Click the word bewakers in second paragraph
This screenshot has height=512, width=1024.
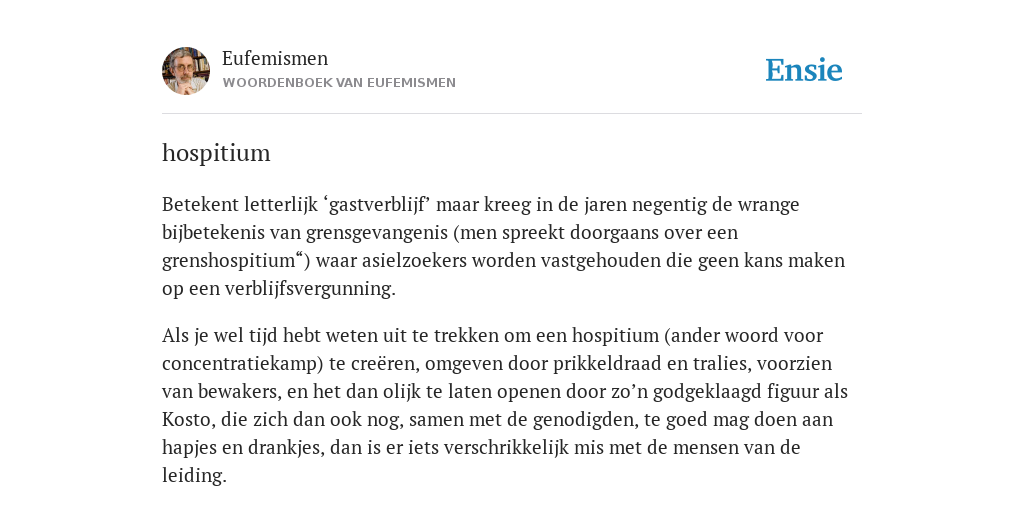coord(231,392)
